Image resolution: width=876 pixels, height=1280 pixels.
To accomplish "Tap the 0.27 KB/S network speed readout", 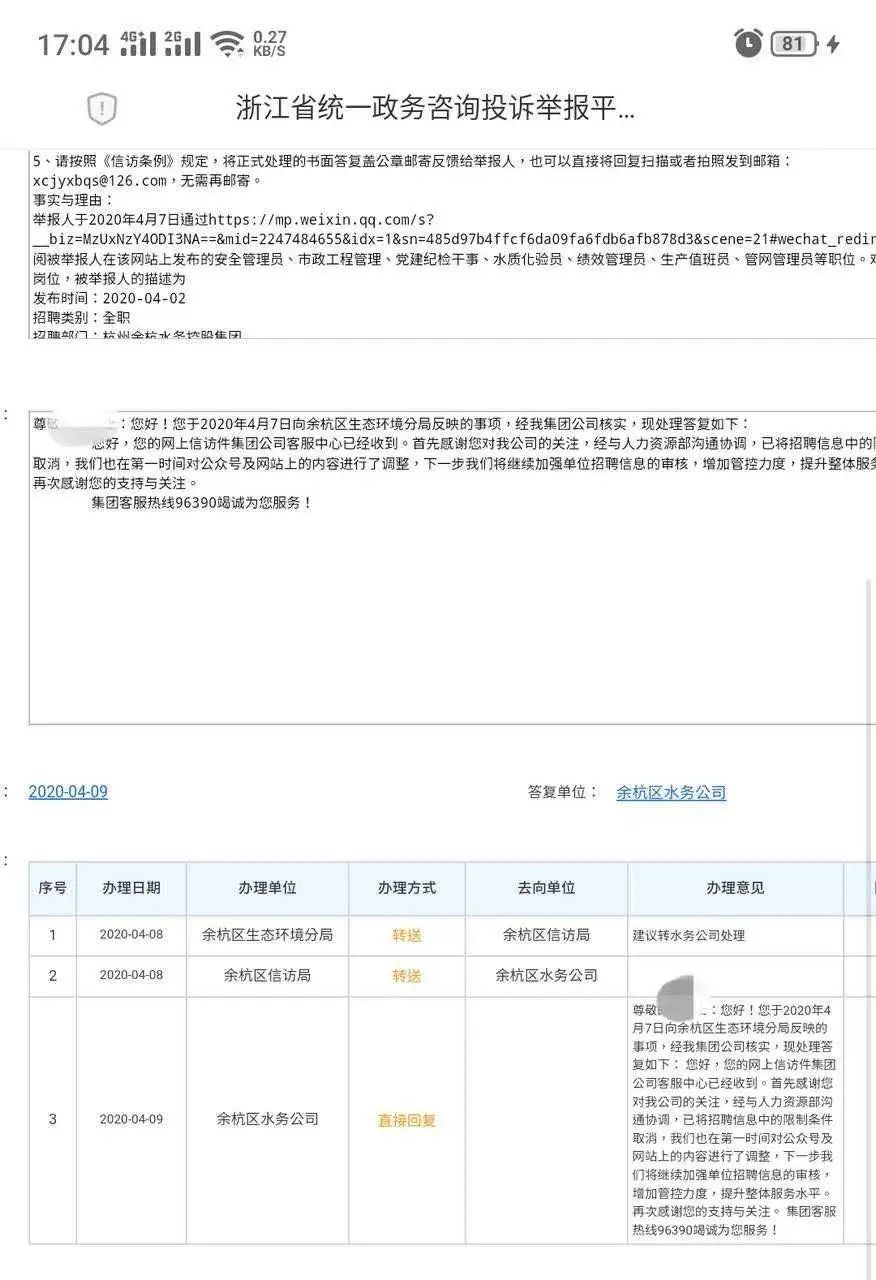I will pos(269,43).
